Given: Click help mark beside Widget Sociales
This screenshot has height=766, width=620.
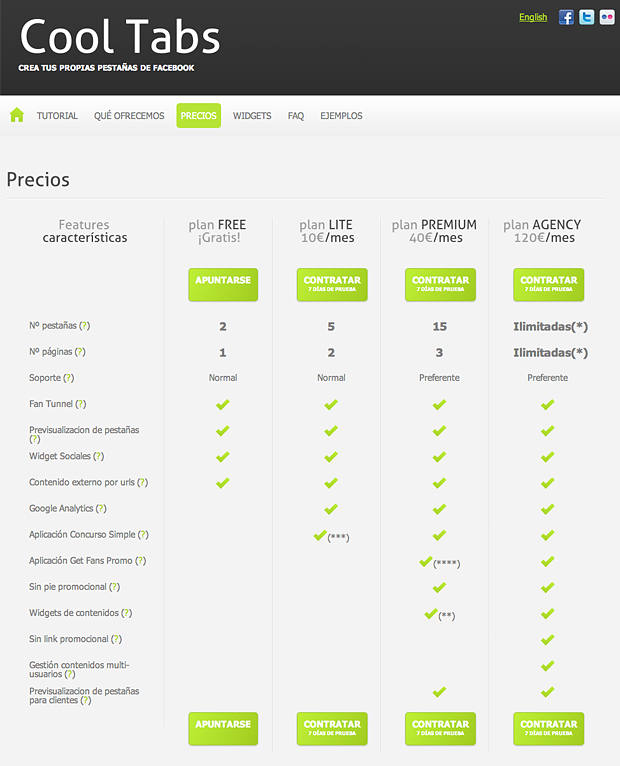Looking at the screenshot, I should coord(98,456).
